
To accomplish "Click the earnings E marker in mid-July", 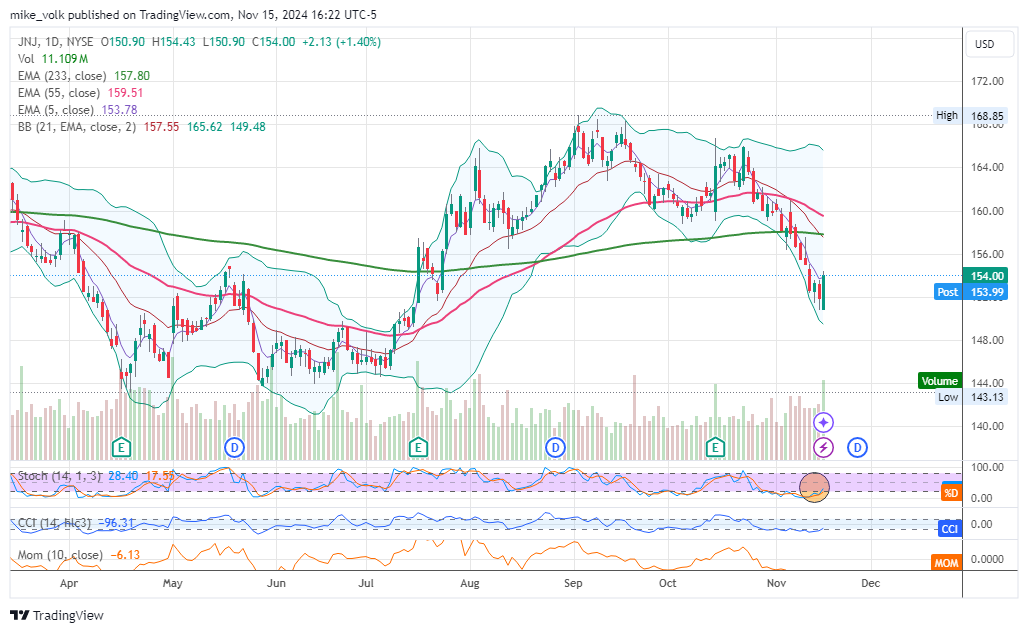I will [x=418, y=448].
